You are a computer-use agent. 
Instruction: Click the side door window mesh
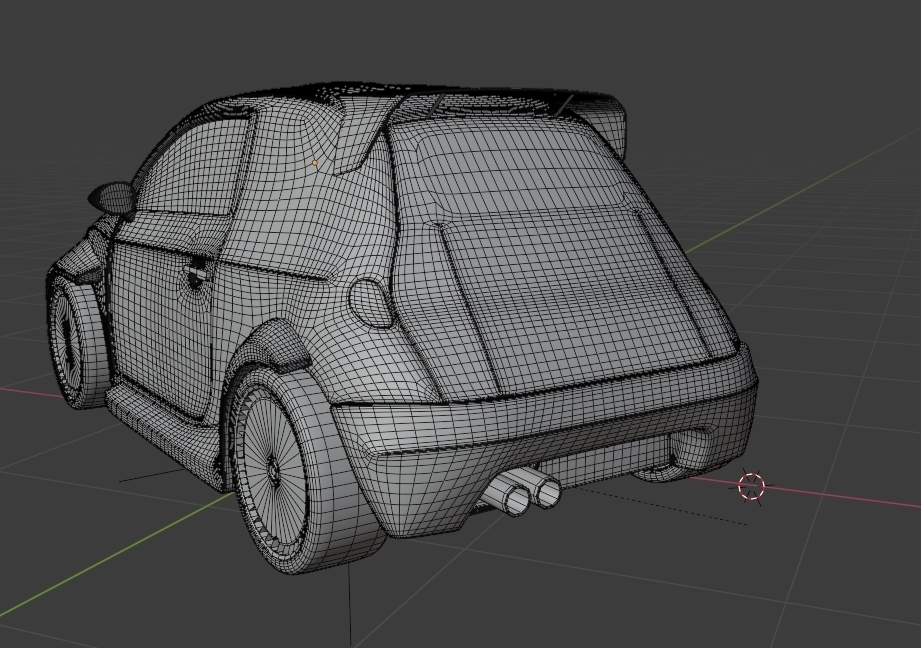coord(194,166)
